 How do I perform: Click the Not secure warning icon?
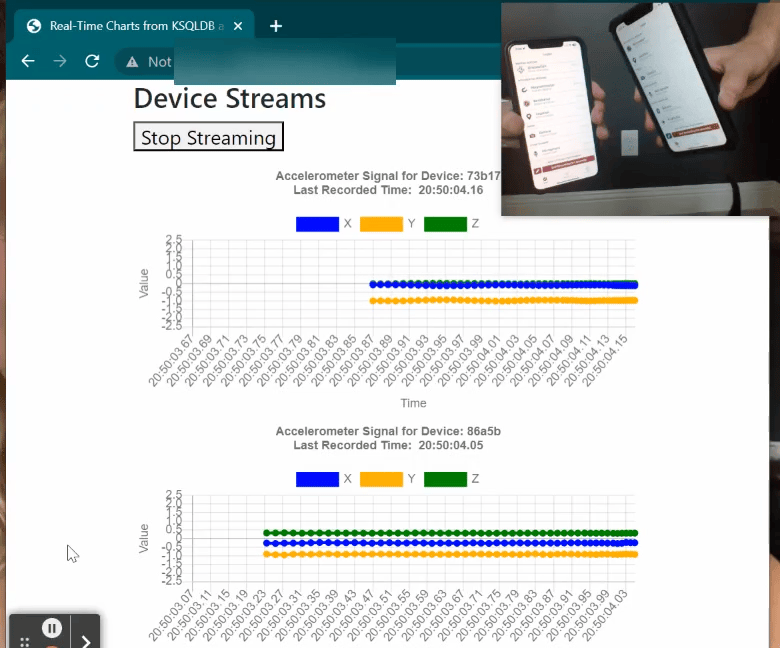tap(132, 62)
